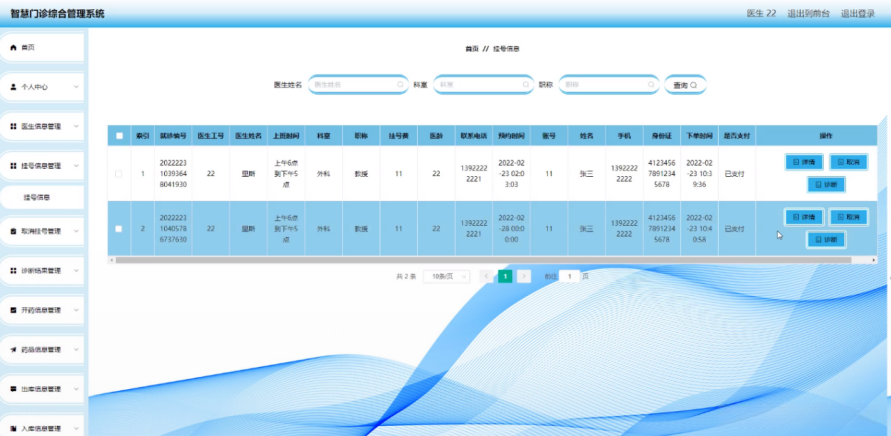
Task: Go to the next page with right arrow
Action: [524, 276]
